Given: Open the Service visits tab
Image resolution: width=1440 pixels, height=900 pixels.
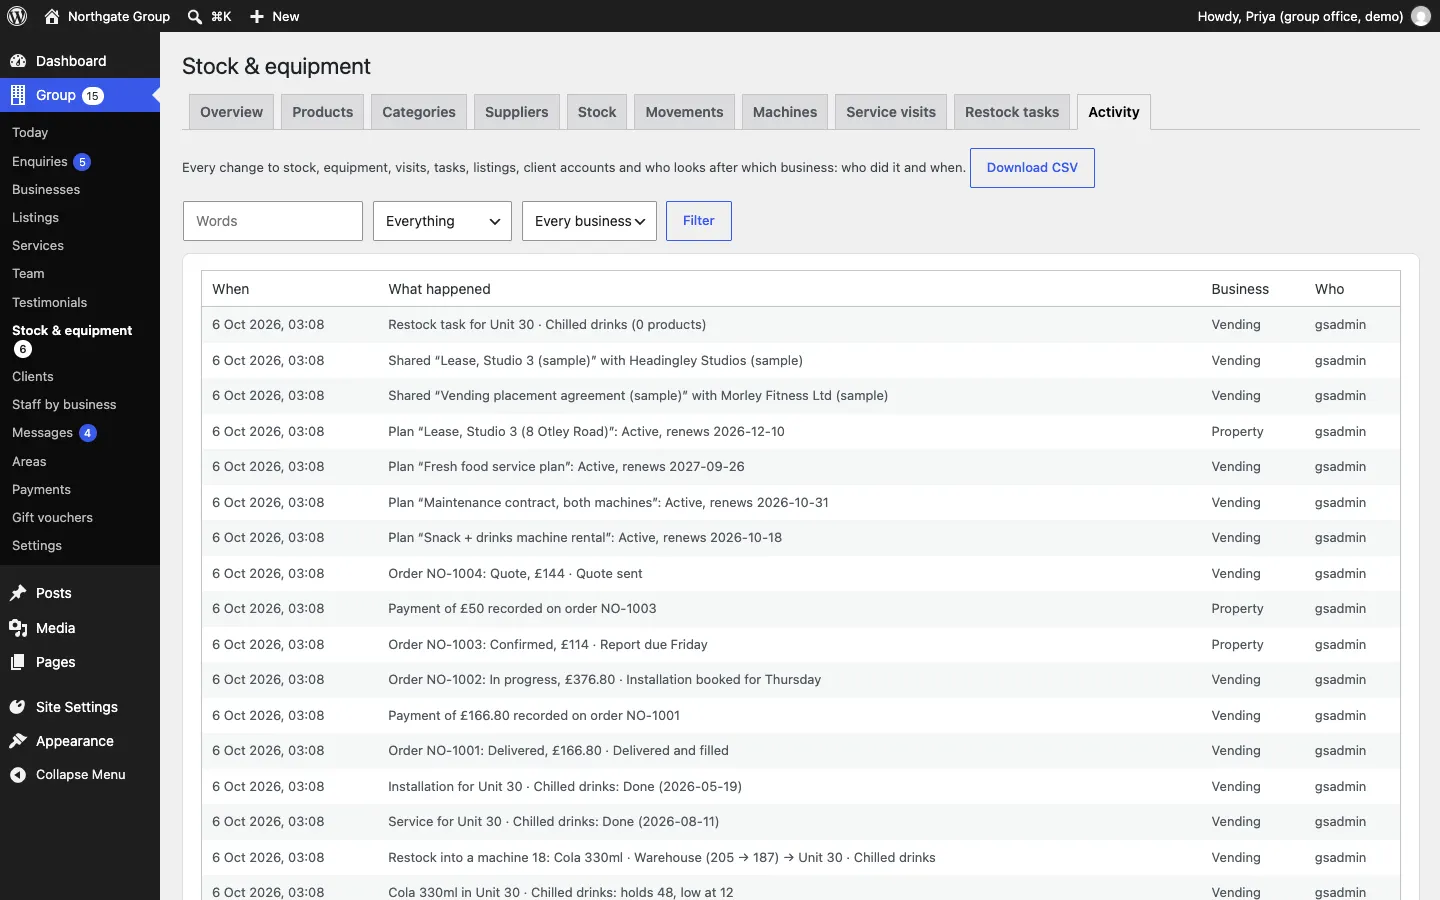Looking at the screenshot, I should [x=890, y=112].
